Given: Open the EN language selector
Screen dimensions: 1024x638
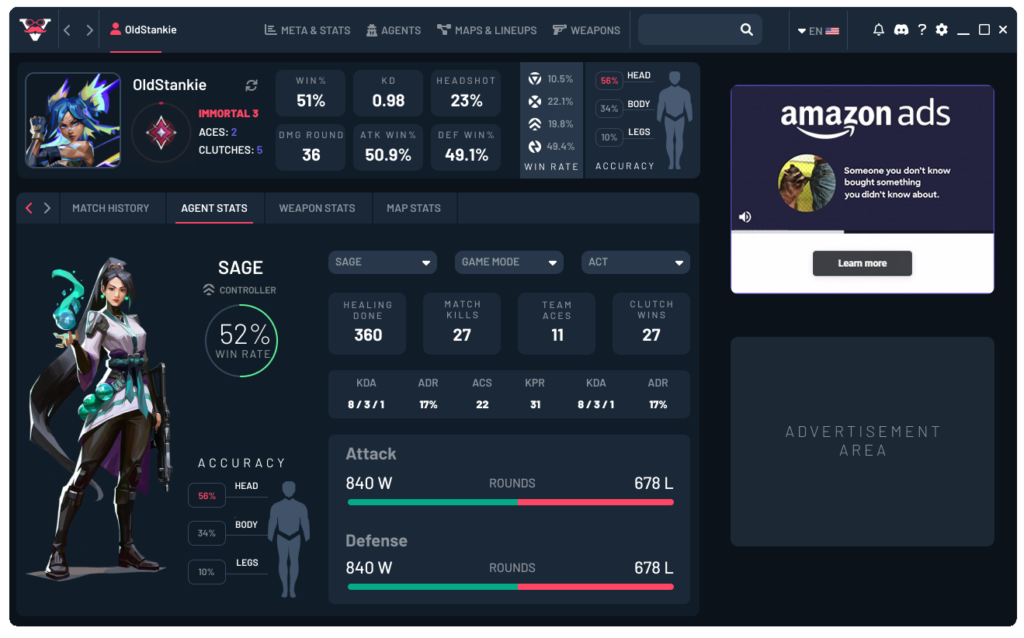Looking at the screenshot, I should coord(818,31).
